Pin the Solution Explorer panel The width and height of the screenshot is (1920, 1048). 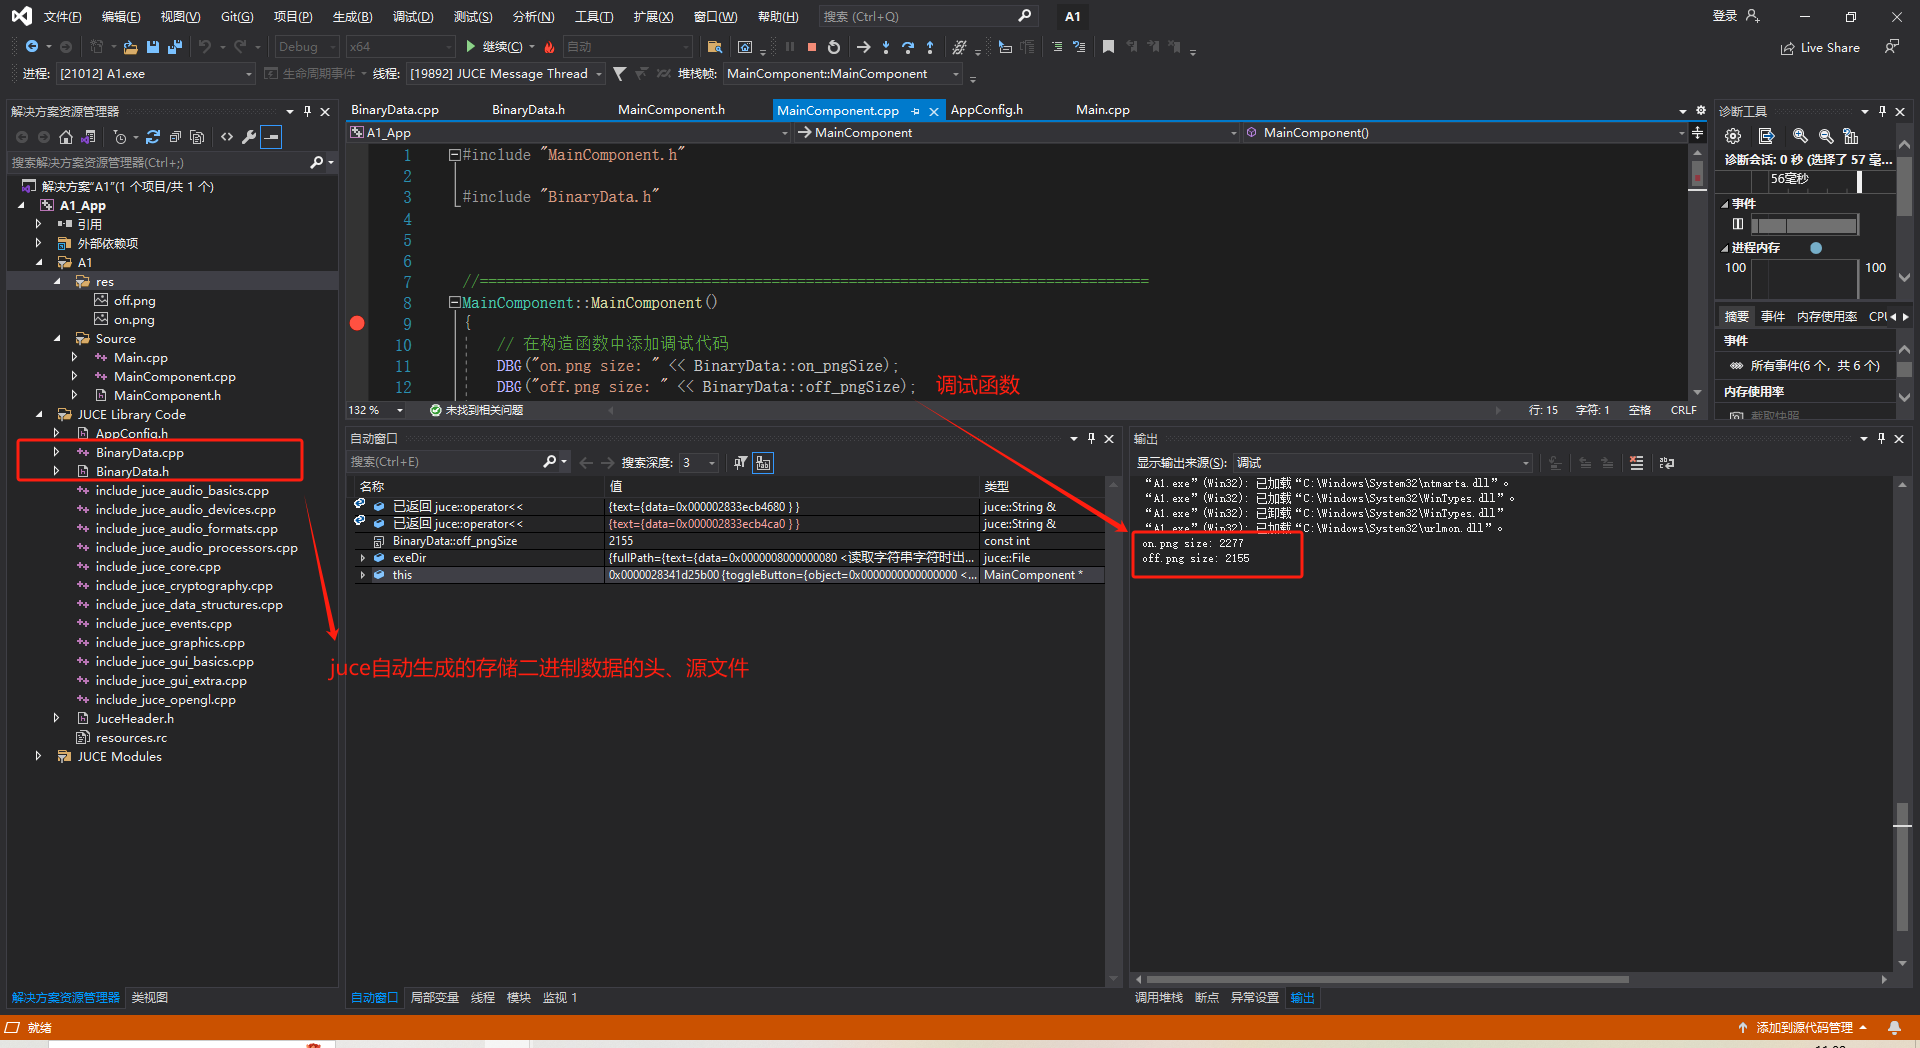pos(307,111)
